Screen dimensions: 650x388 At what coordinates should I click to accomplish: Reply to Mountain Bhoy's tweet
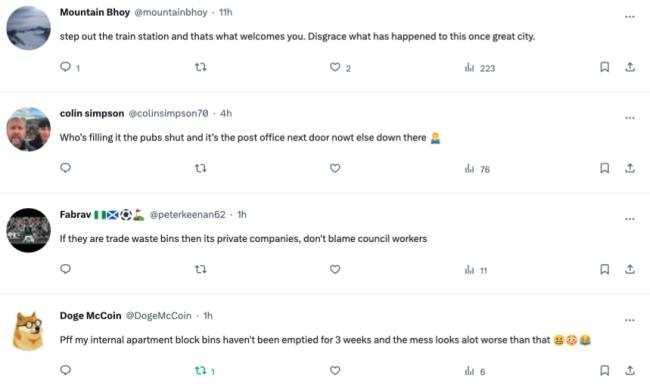(65, 67)
